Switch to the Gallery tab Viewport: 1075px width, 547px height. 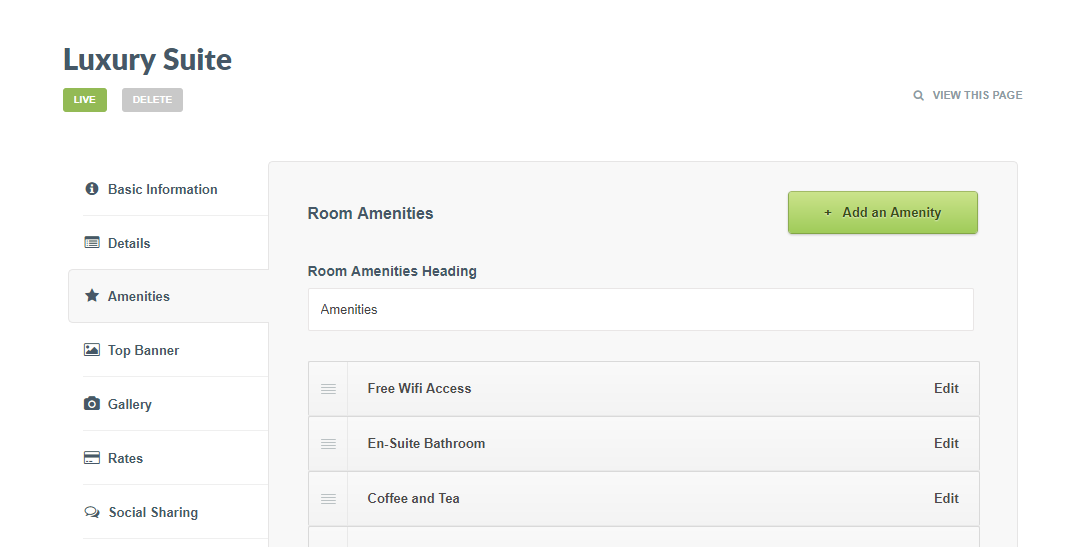pos(130,404)
